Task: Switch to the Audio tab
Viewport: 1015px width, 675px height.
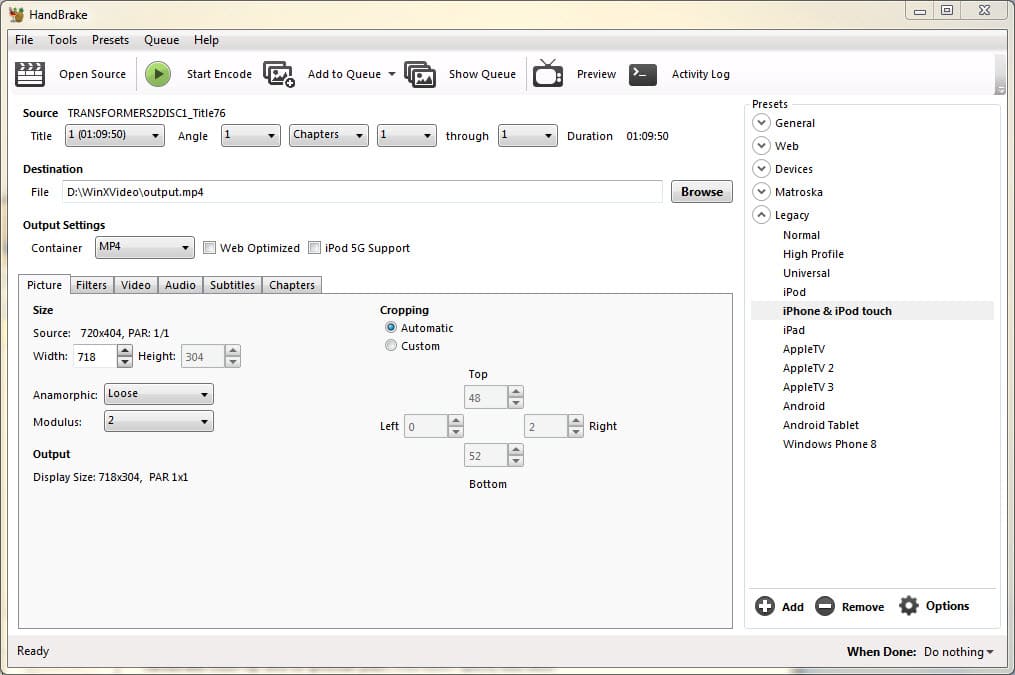Action: pos(180,285)
